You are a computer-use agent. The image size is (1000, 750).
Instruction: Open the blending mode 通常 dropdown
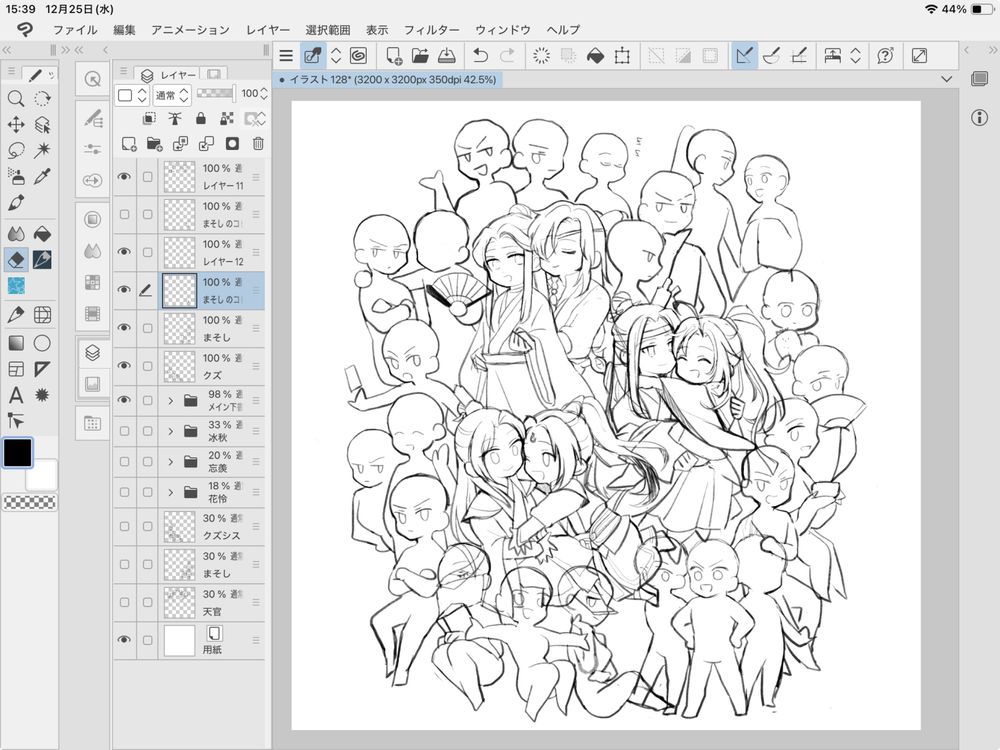(172, 96)
